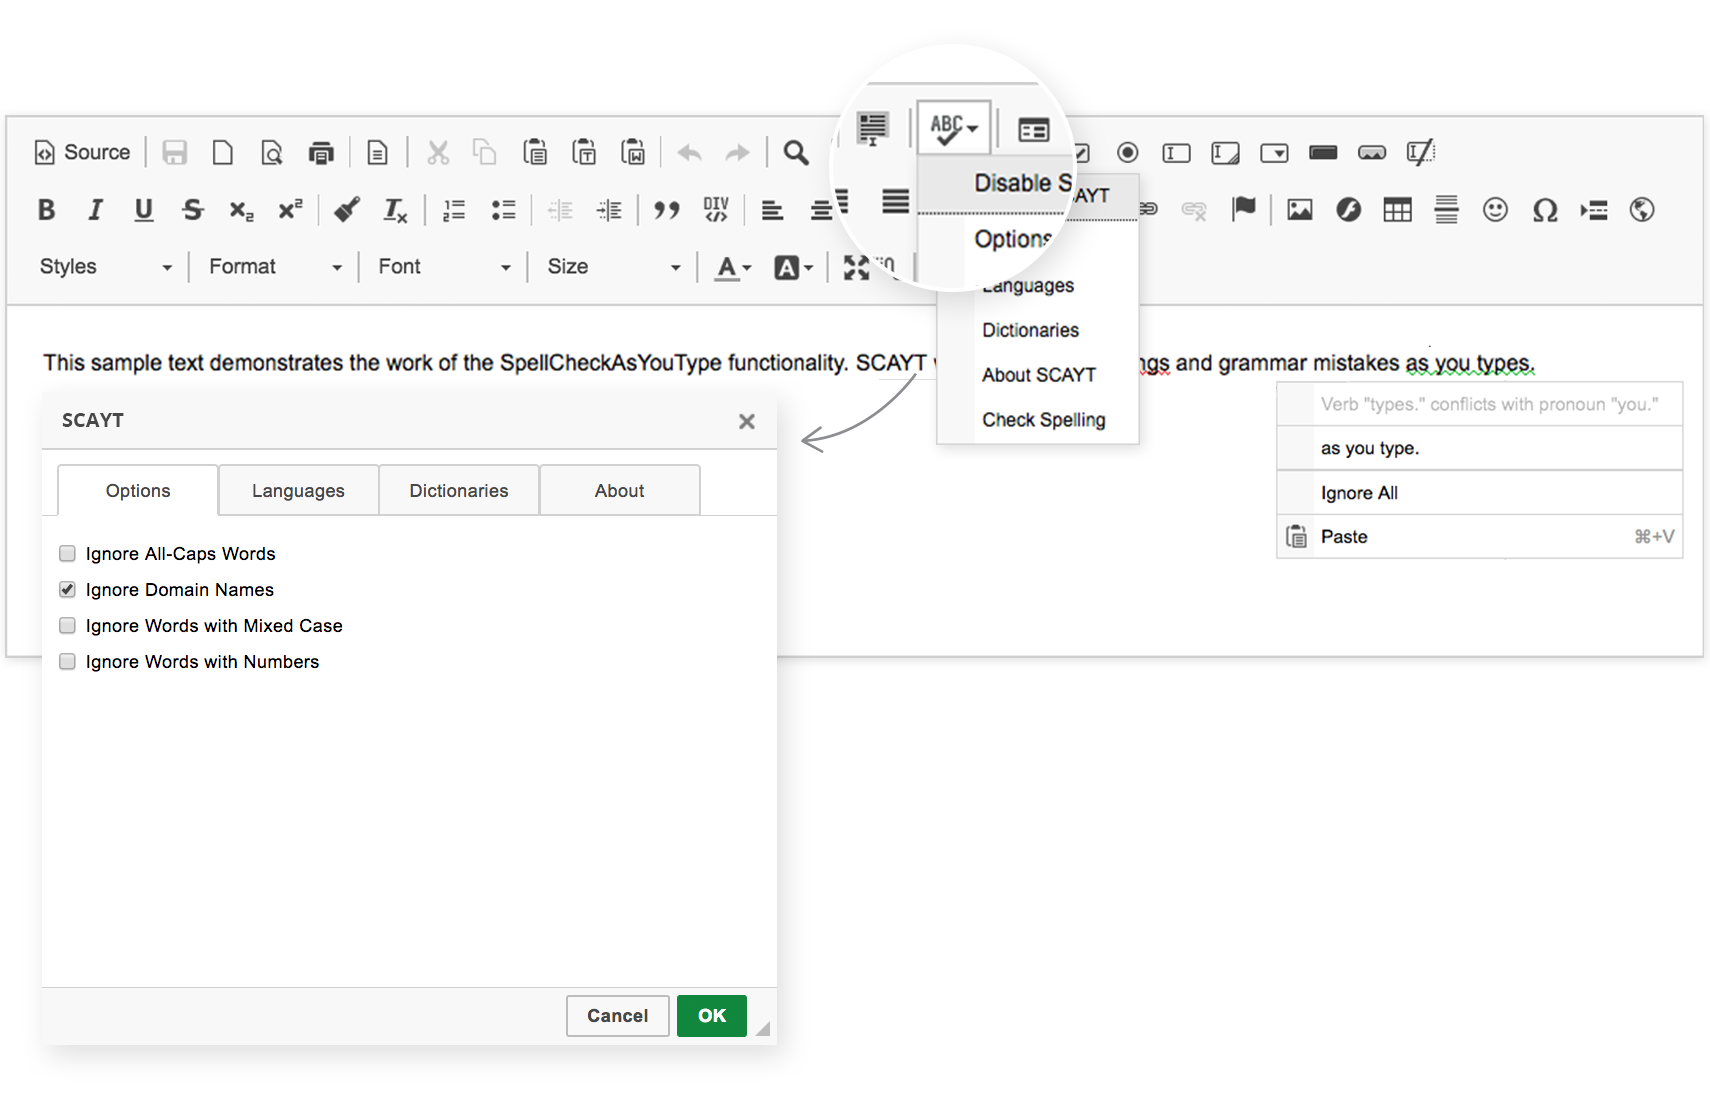
Task: Open the Styles dropdown
Action: pyautogui.click(x=105, y=267)
